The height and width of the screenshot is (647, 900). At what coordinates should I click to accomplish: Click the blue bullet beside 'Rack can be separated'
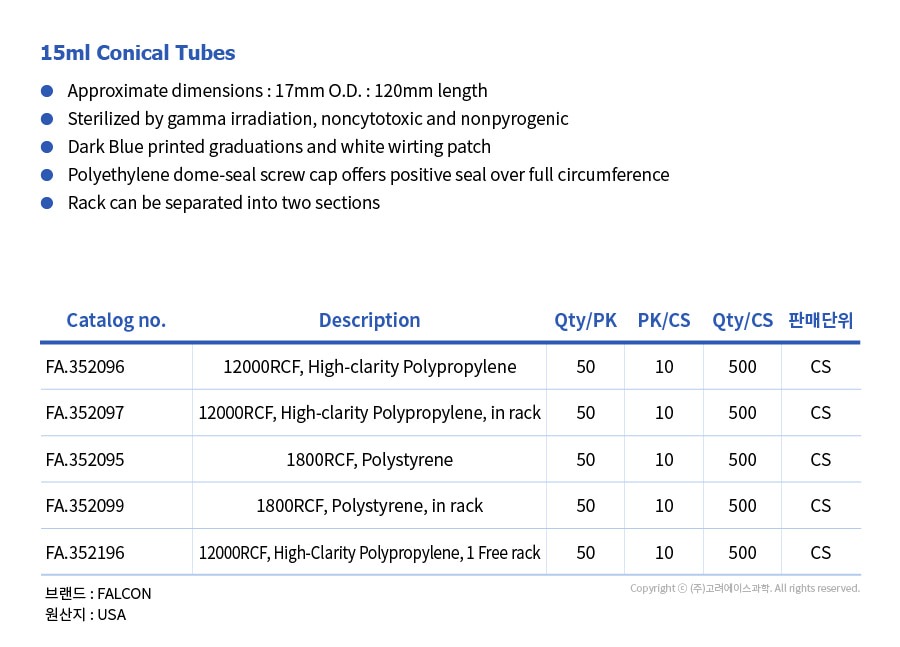click(x=46, y=203)
